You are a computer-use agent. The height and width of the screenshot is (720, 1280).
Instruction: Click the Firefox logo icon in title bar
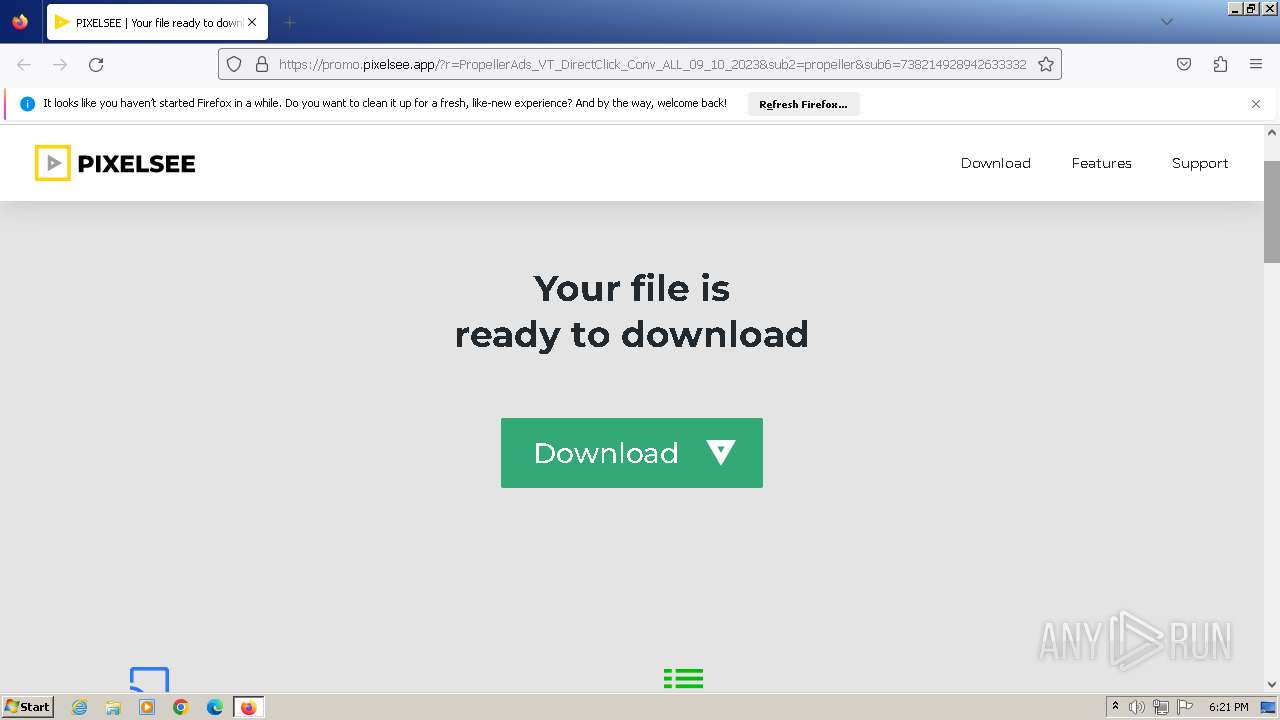pos(20,22)
